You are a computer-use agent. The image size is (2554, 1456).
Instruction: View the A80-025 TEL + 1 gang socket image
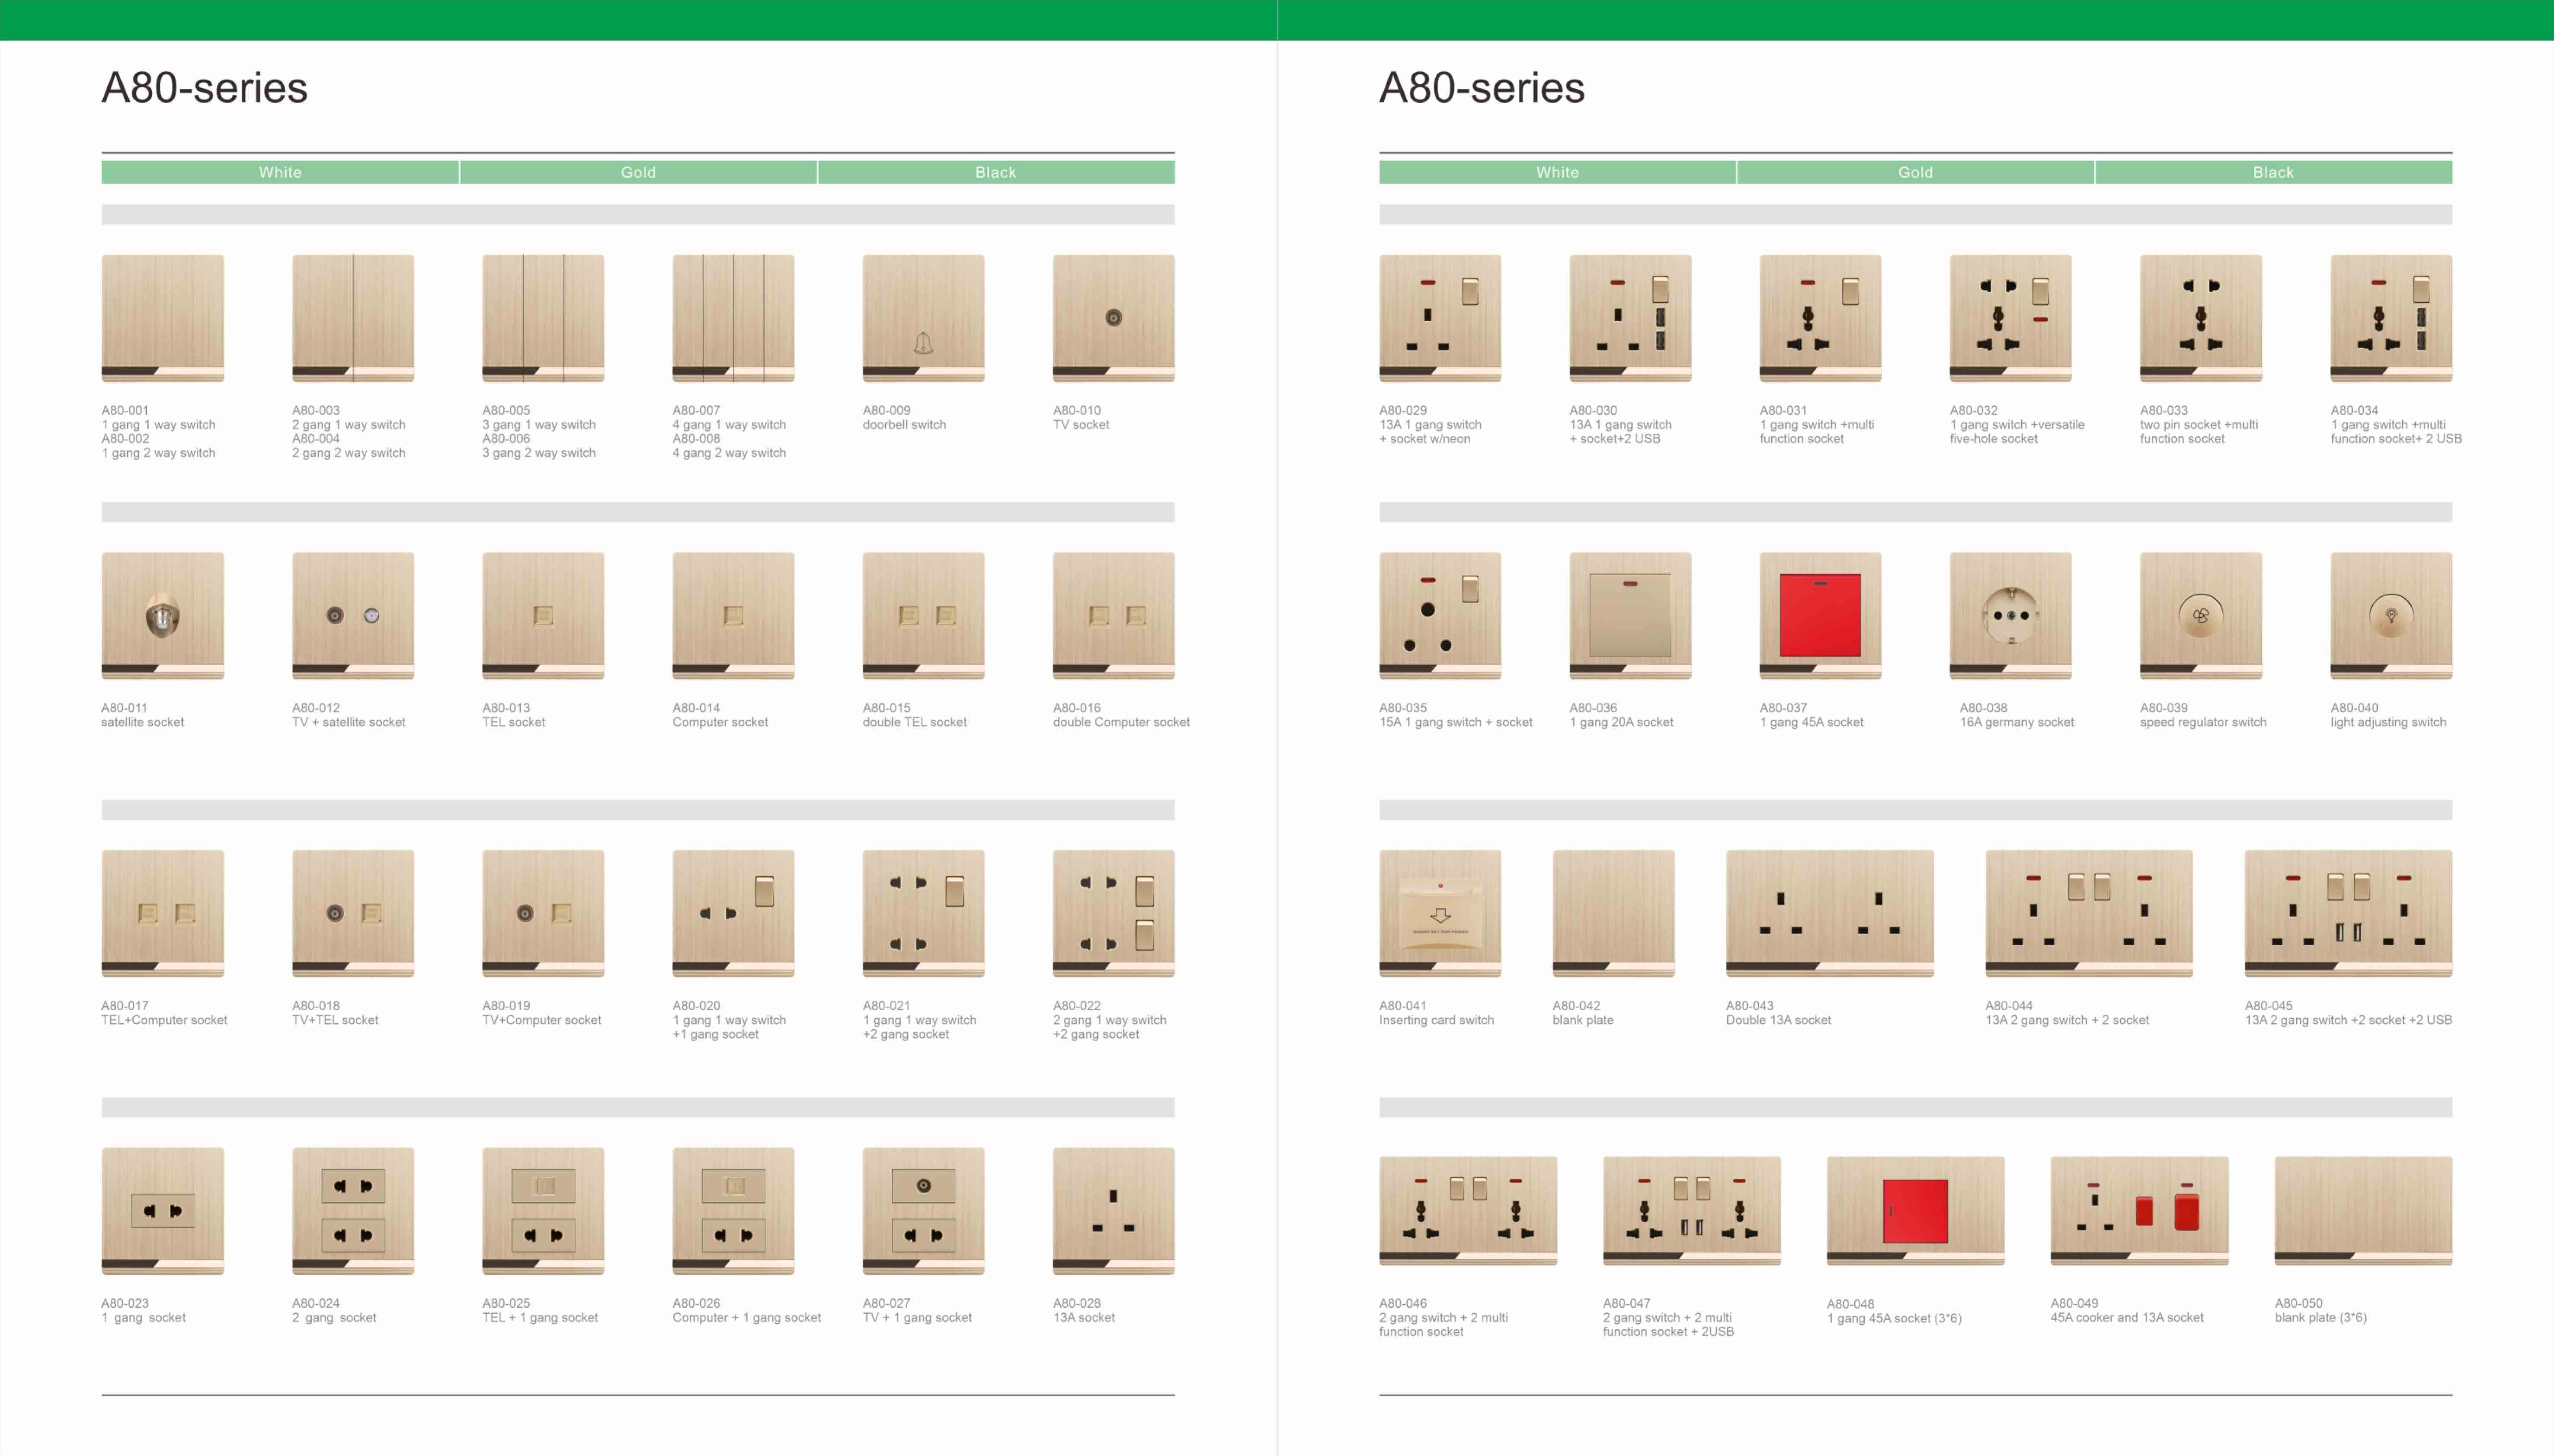pyautogui.click(x=543, y=1211)
